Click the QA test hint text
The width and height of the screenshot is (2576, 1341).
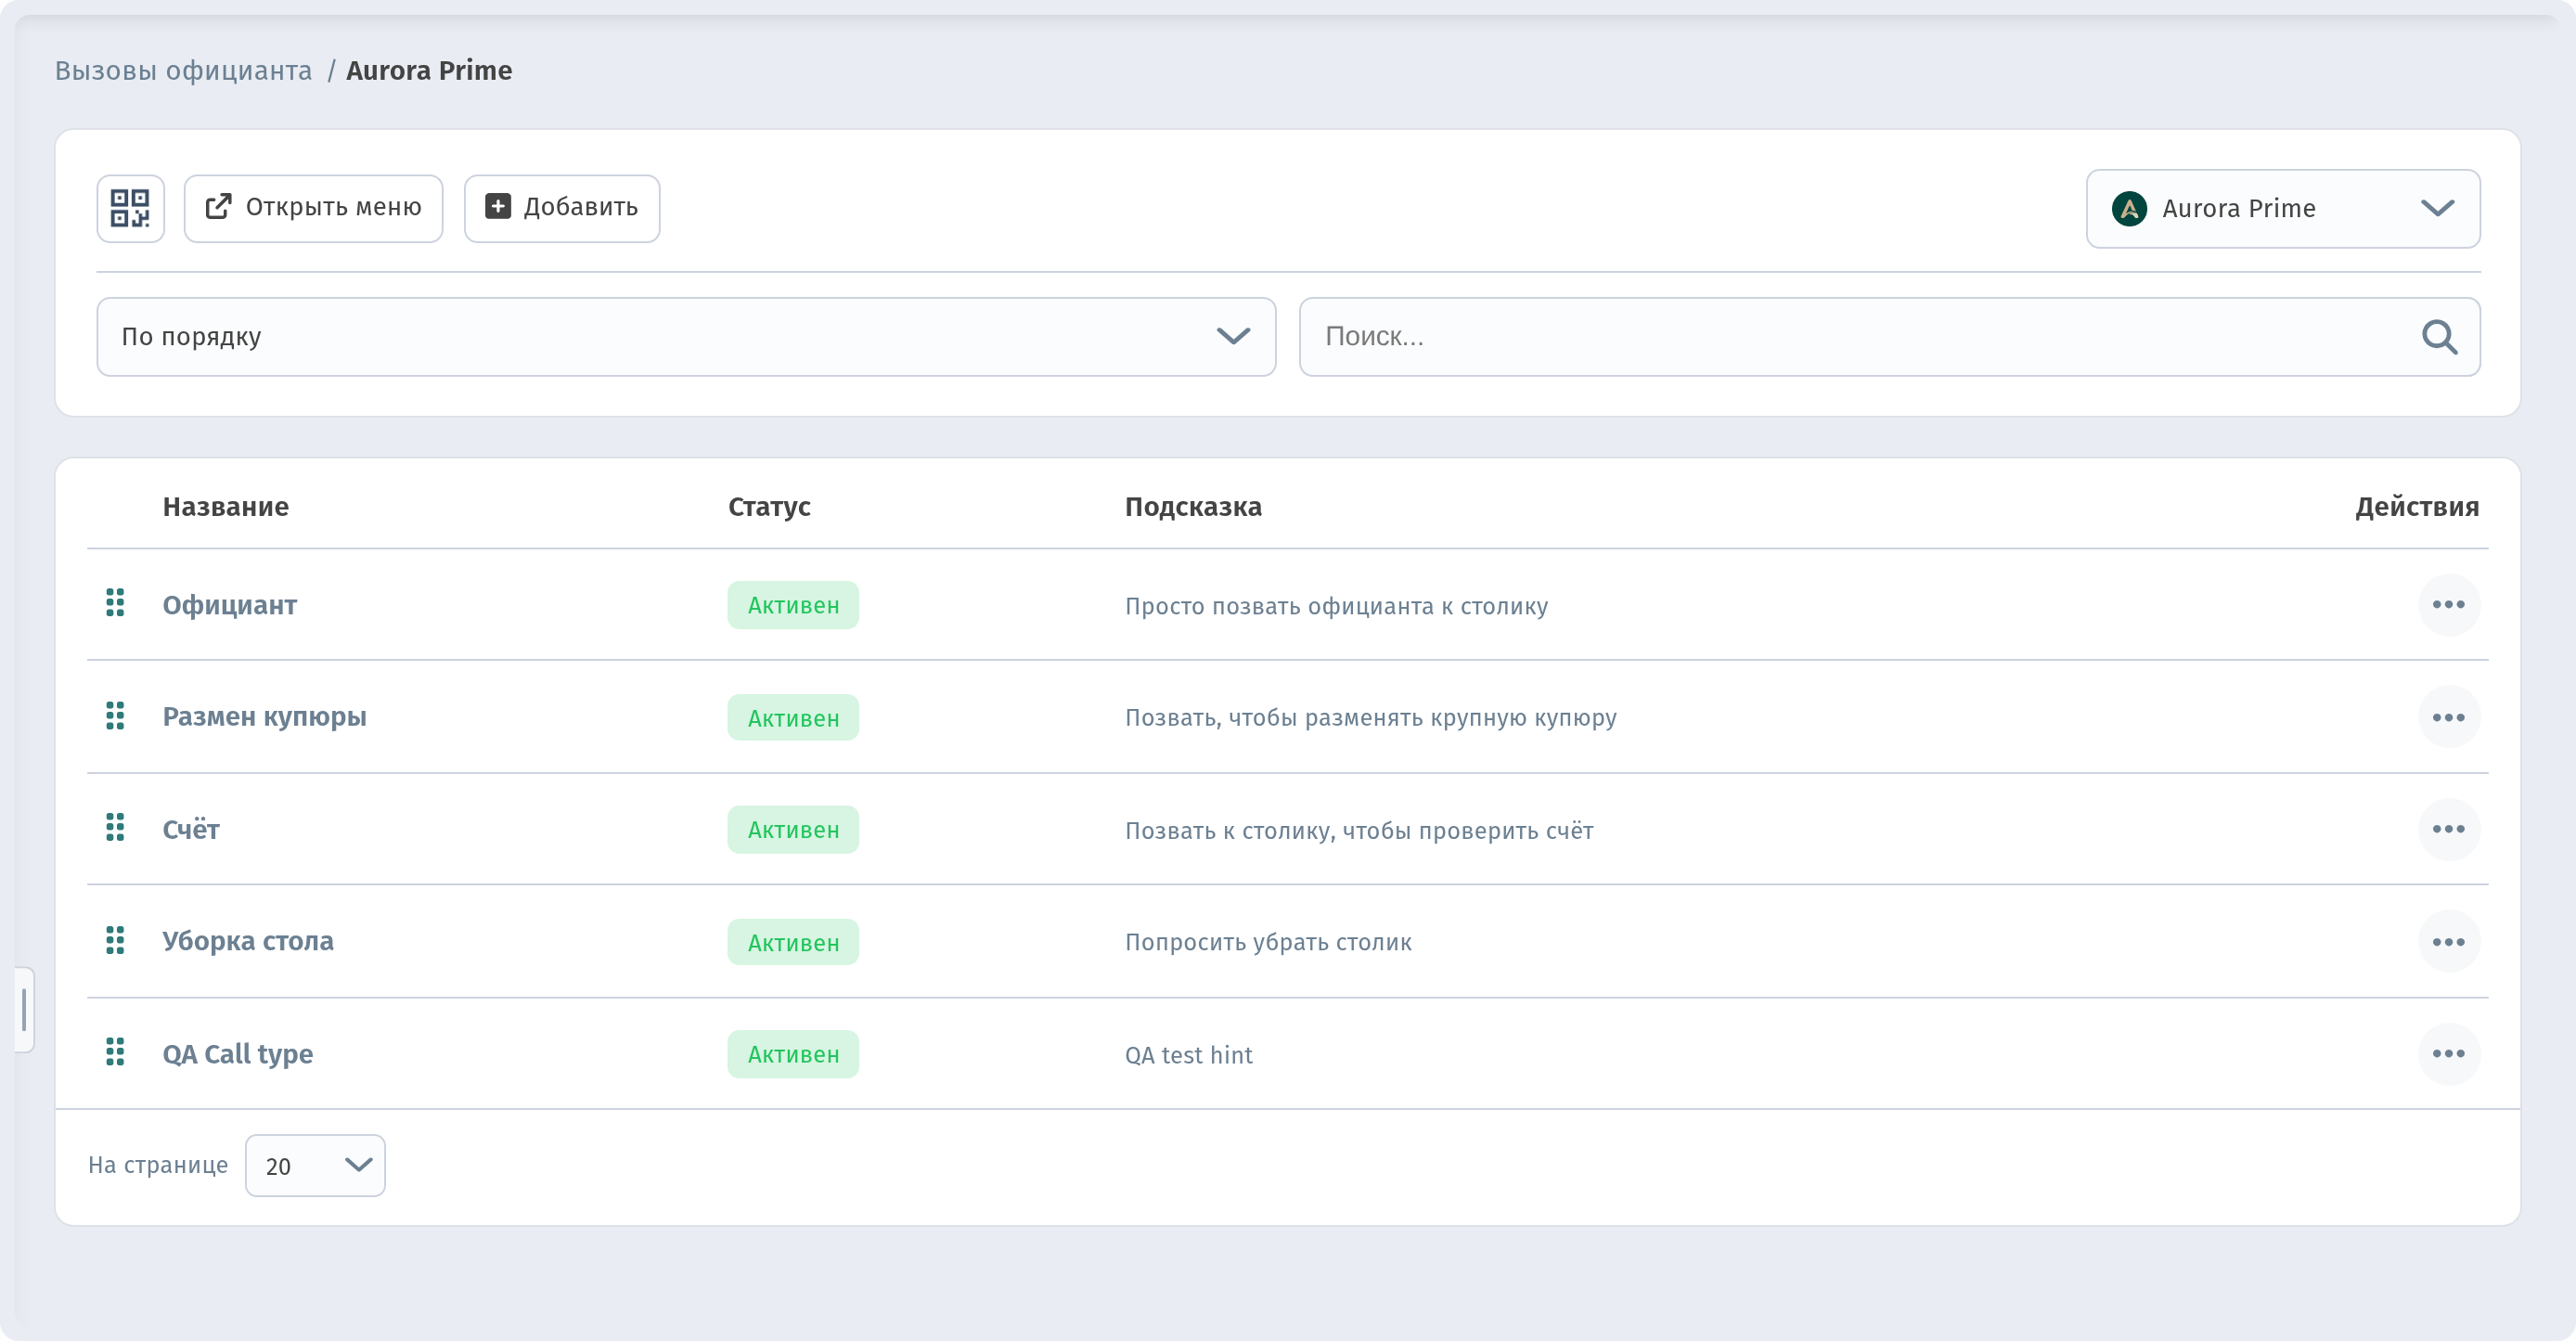(x=1189, y=1055)
